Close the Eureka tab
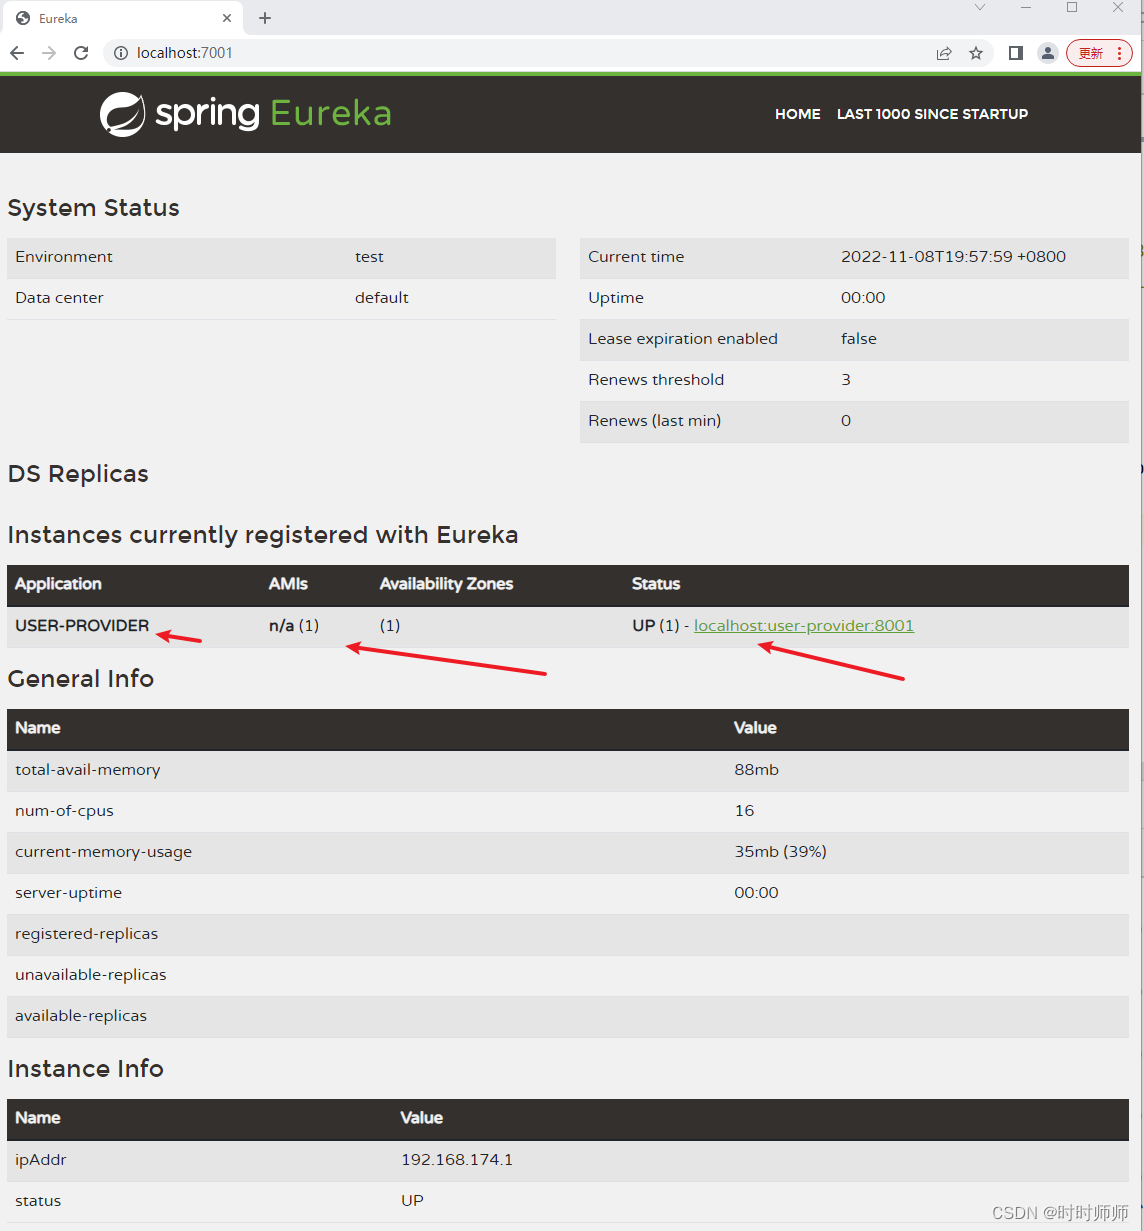1144x1231 pixels. click(x=227, y=18)
